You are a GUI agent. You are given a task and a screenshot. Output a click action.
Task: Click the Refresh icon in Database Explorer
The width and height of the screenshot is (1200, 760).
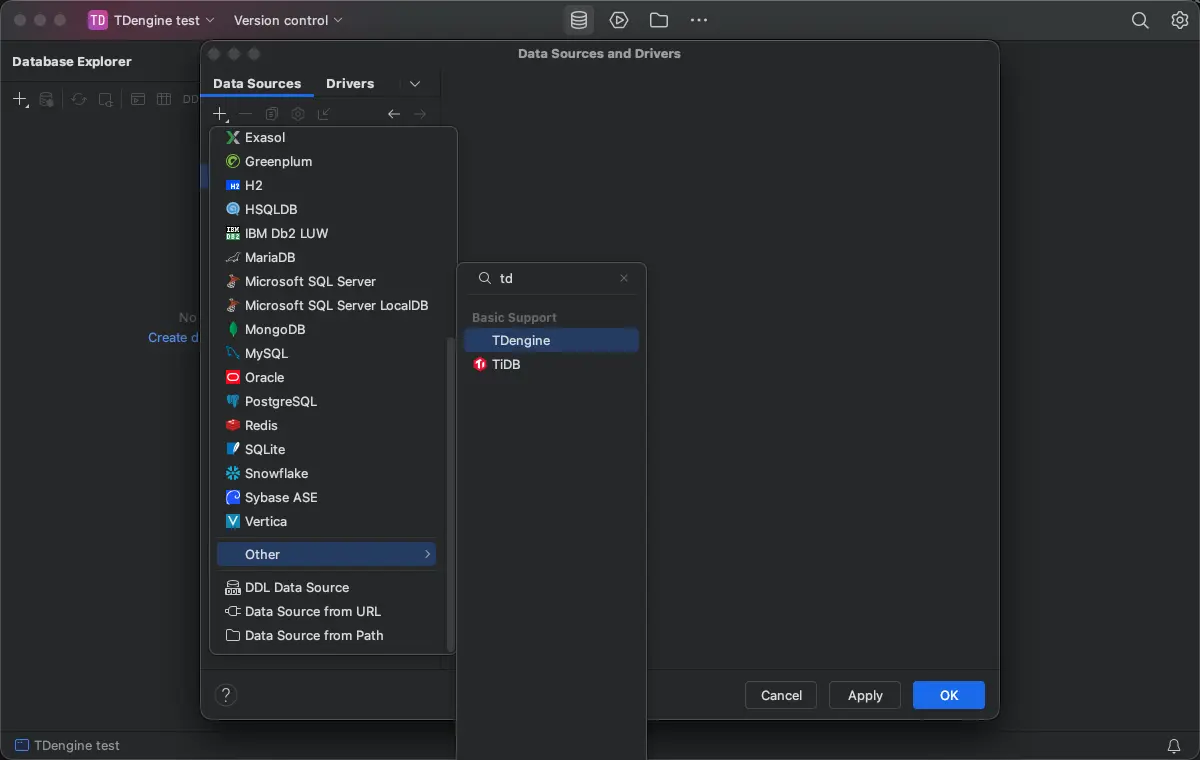point(78,99)
